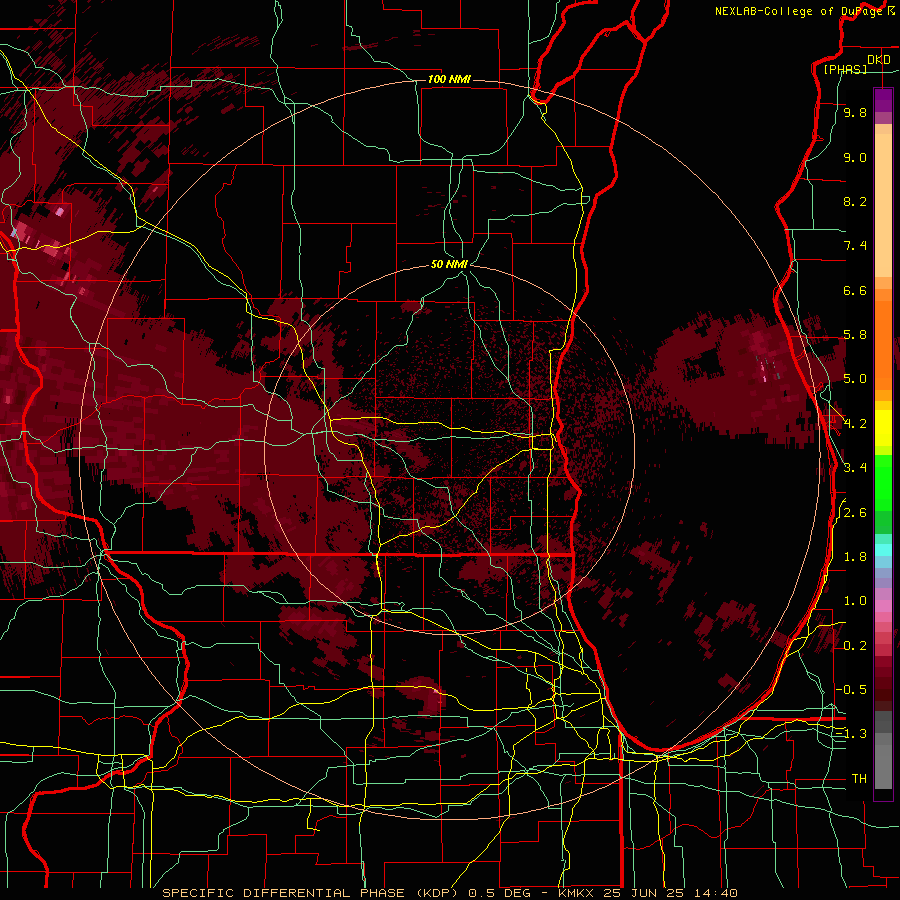Click the [PHAS] legend label
This screenshot has height=900, width=900.
[x=845, y=69]
